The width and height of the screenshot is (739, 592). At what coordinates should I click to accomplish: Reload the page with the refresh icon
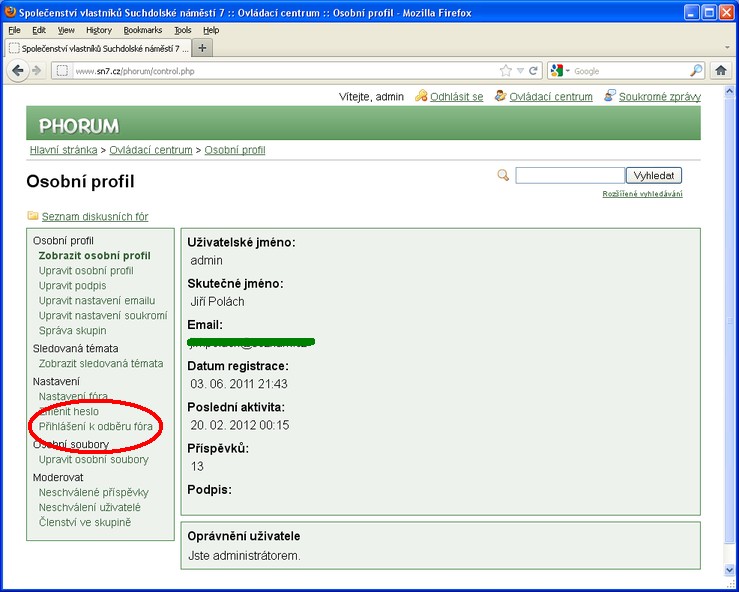pyautogui.click(x=534, y=71)
